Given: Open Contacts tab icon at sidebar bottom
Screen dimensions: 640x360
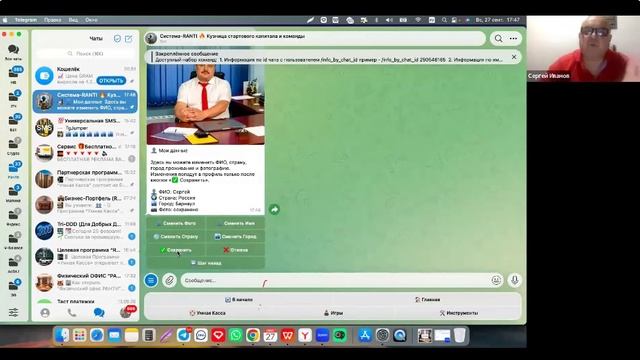Looking at the screenshot, I should click(45, 313).
